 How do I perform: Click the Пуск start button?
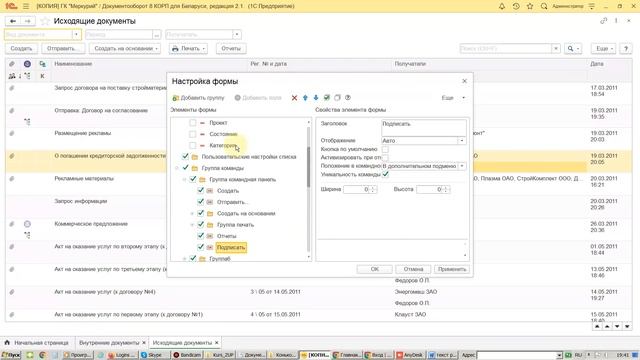[x=11, y=355]
